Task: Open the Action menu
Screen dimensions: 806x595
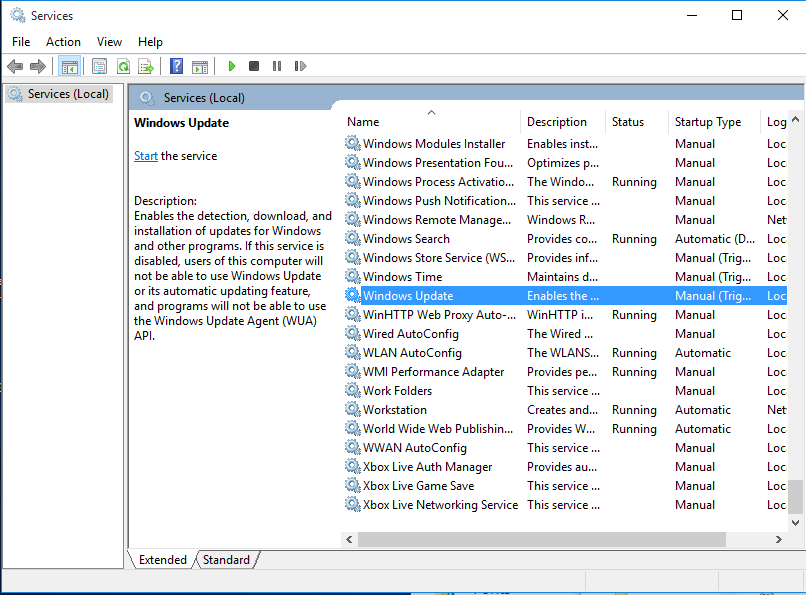Action: [63, 42]
